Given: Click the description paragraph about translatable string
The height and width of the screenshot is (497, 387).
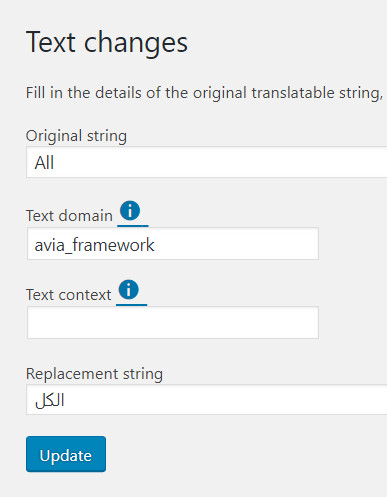Looking at the screenshot, I should click(204, 93).
